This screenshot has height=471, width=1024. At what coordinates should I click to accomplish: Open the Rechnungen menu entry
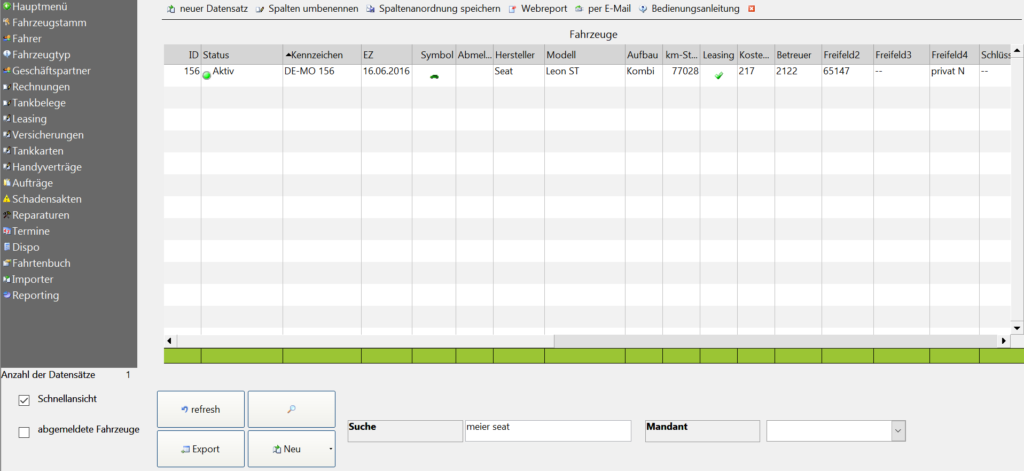pos(41,87)
